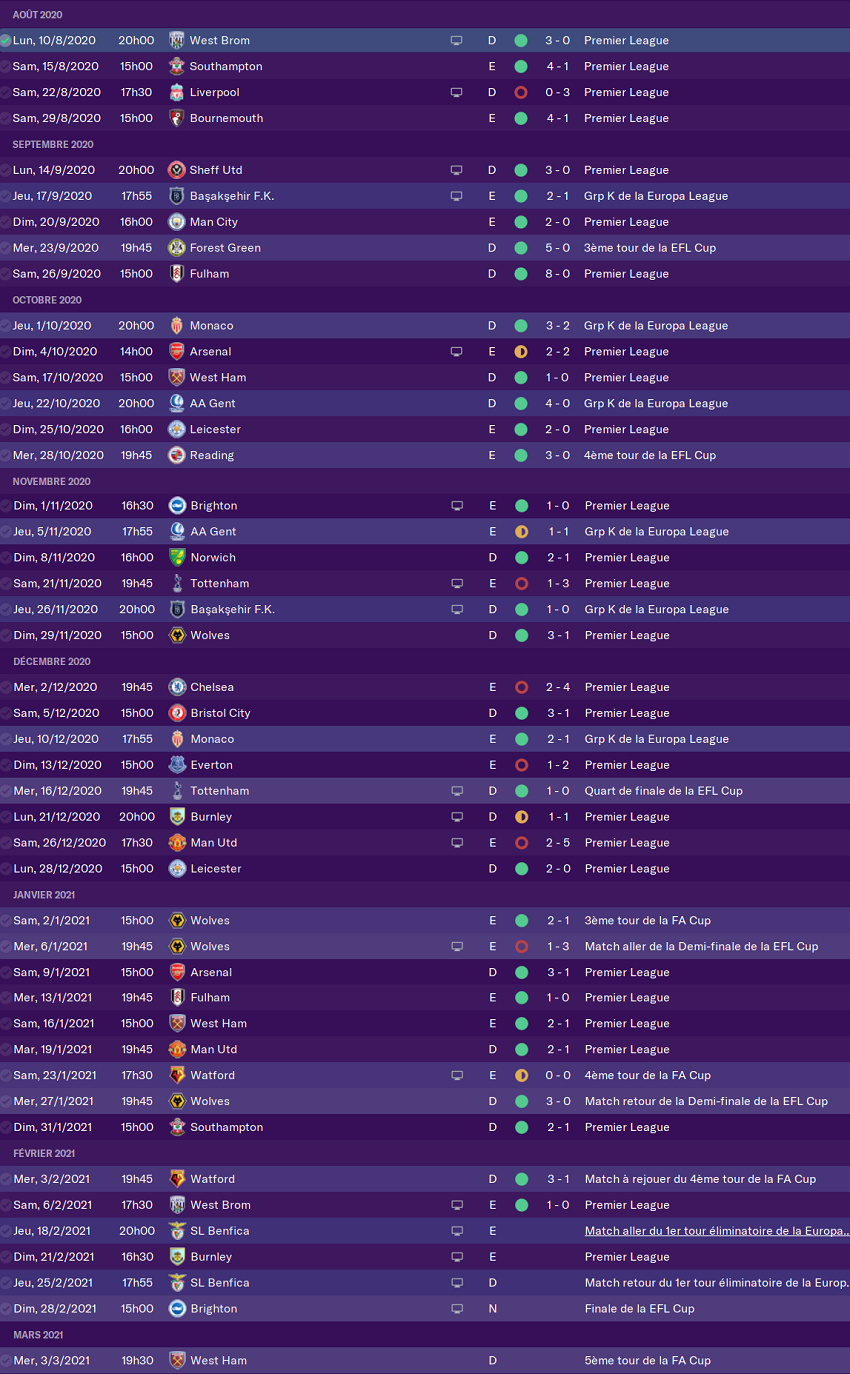850x1374 pixels.
Task: Click TV icon for Finale de la EFL Cup
Action: pos(456,1309)
